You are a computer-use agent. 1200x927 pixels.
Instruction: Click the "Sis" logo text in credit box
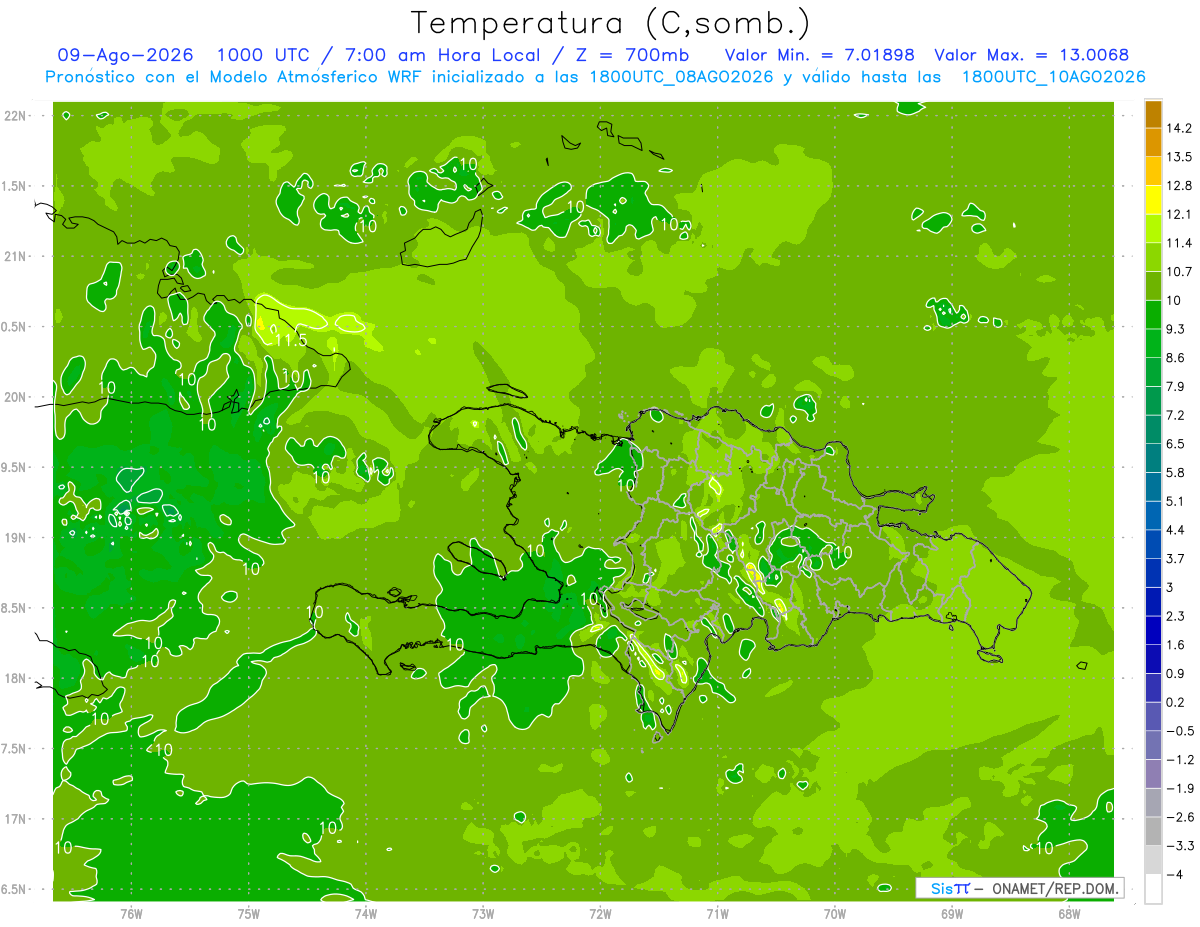coord(942,888)
